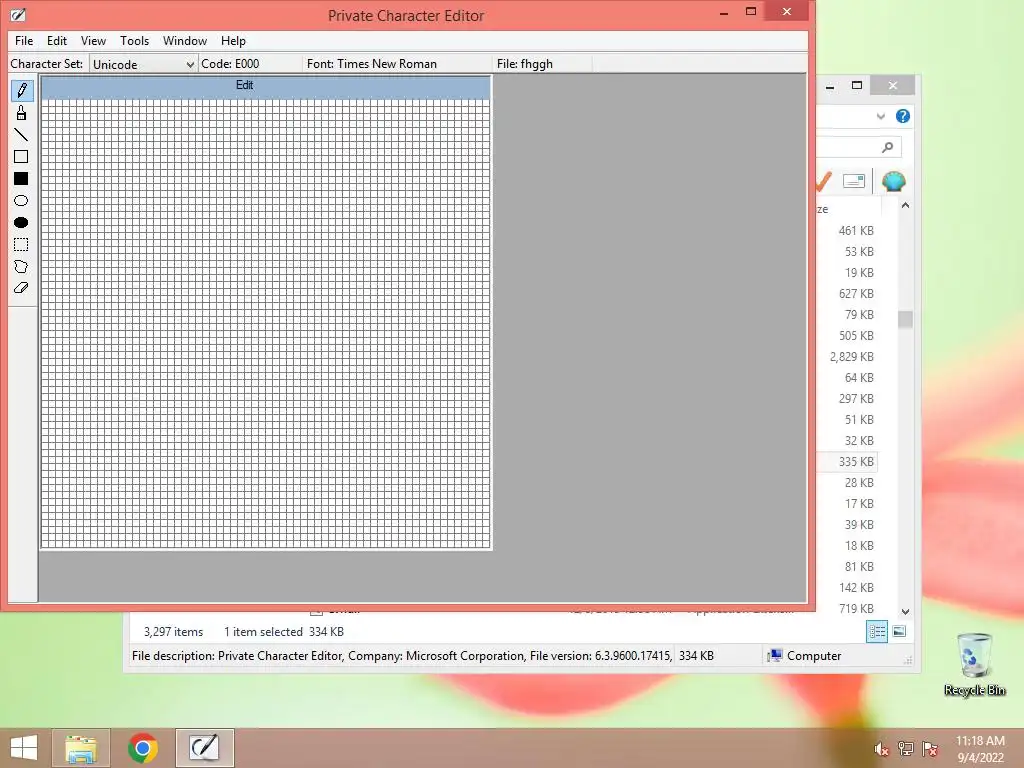Select the Freeform Selection tool
Image resolution: width=1024 pixels, height=768 pixels.
click(22, 266)
